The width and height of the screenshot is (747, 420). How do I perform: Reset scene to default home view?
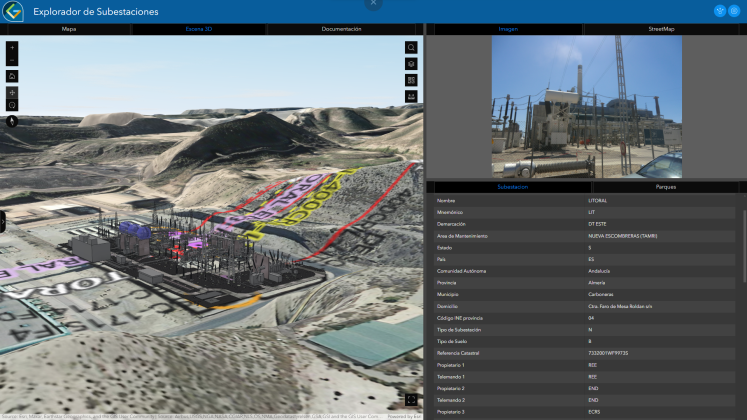tap(12, 76)
